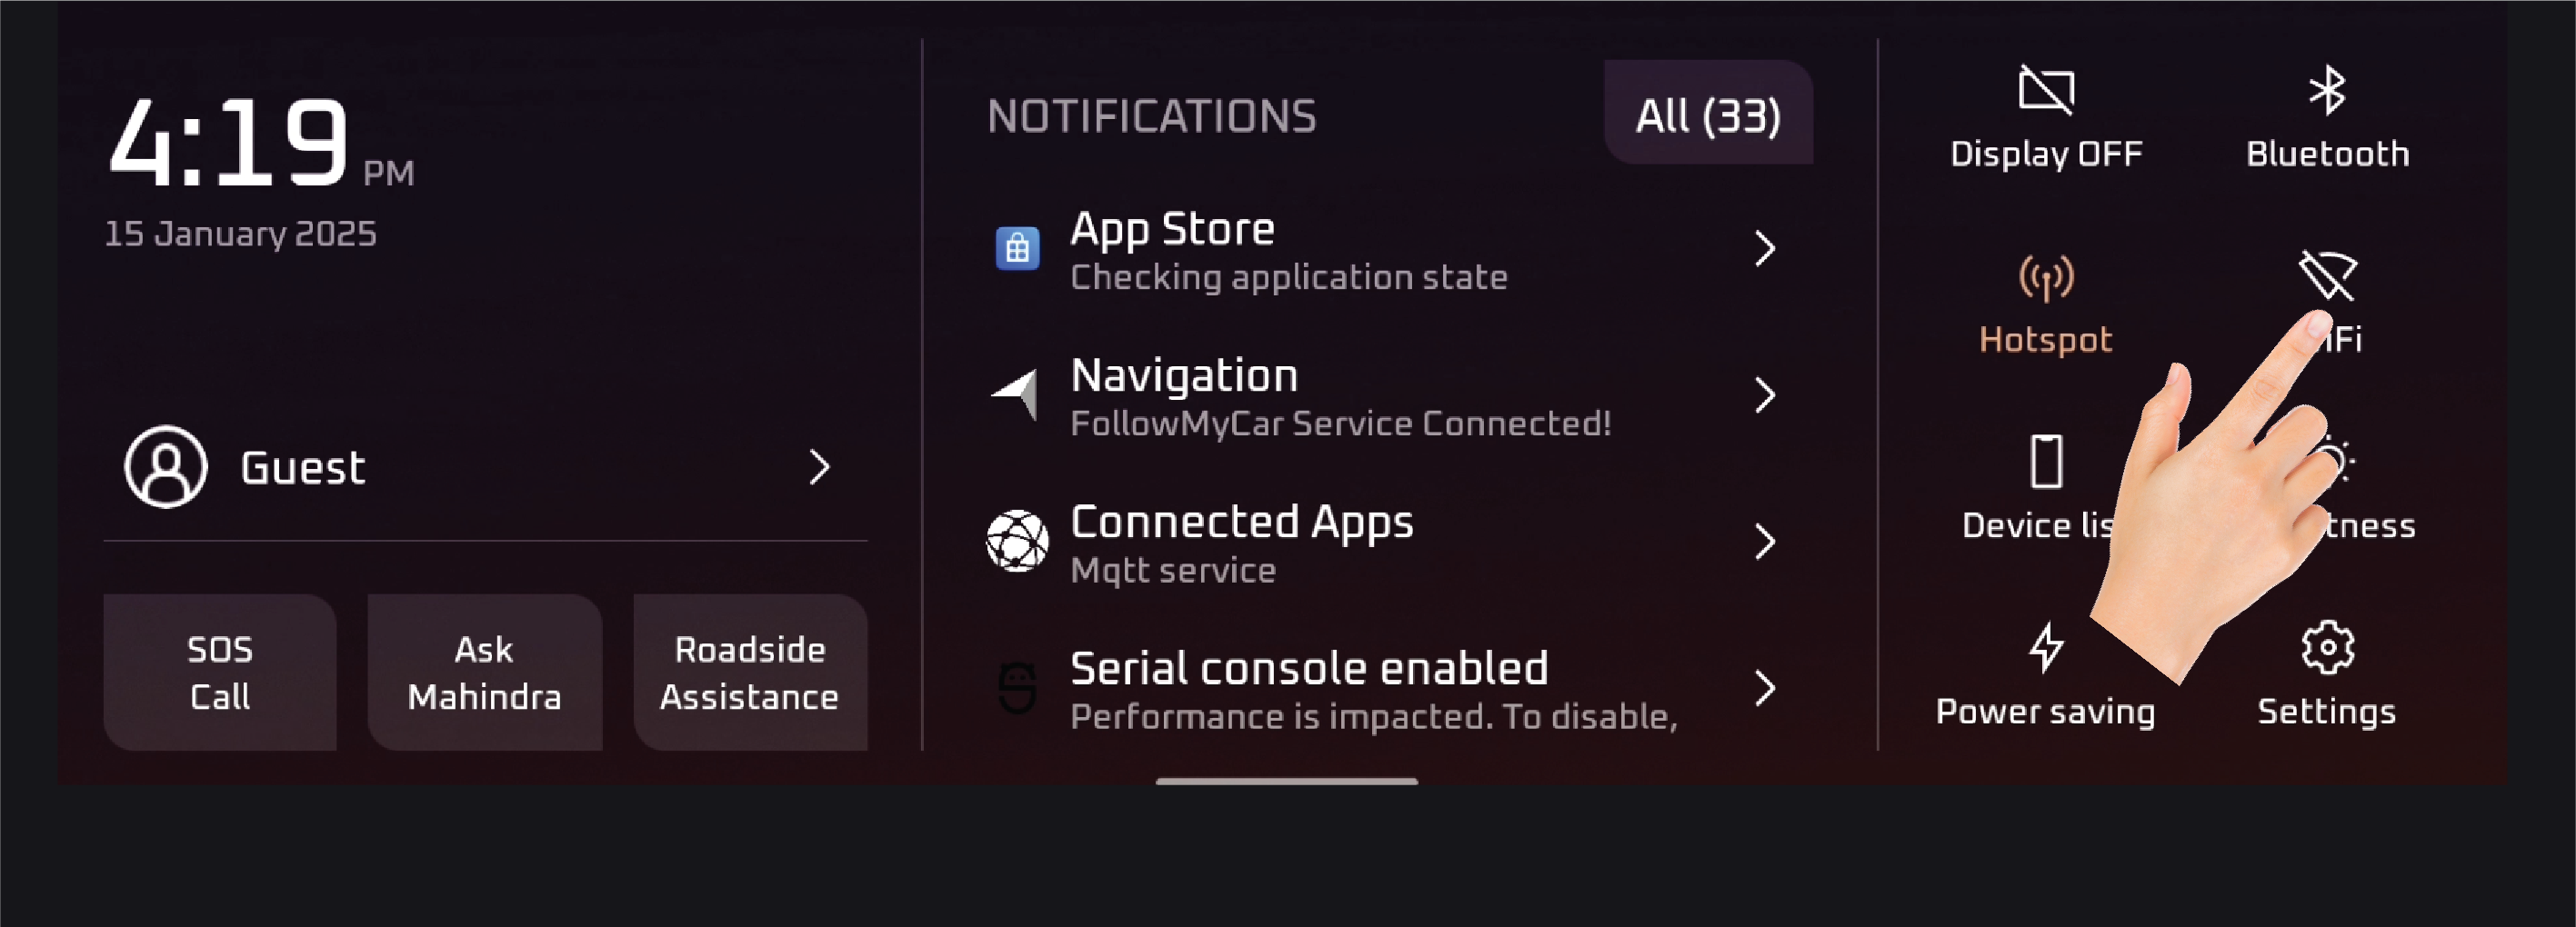Tap the bottom panel drag handle

tap(1286, 781)
